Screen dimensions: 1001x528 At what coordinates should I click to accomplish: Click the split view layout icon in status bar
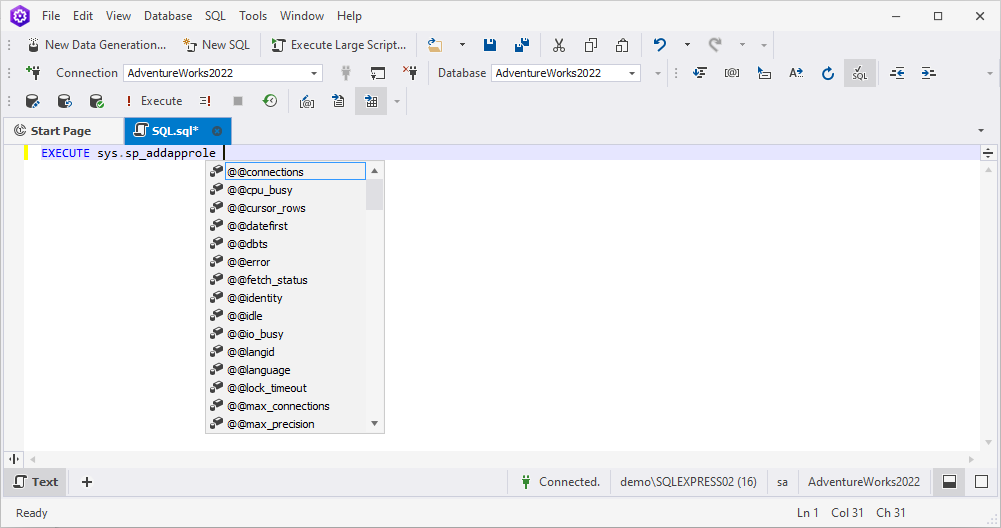tap(949, 482)
